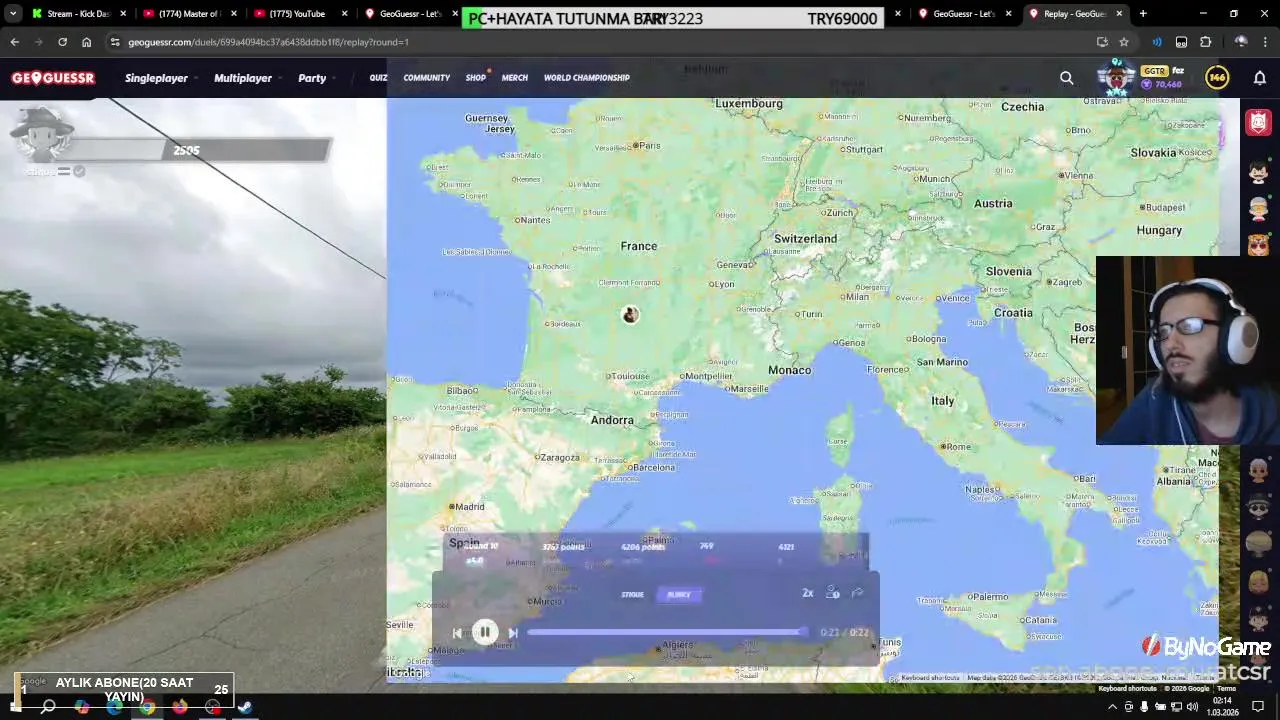Switch to (1774) Master of tab
This screenshot has height=720, width=1280.
[188, 14]
